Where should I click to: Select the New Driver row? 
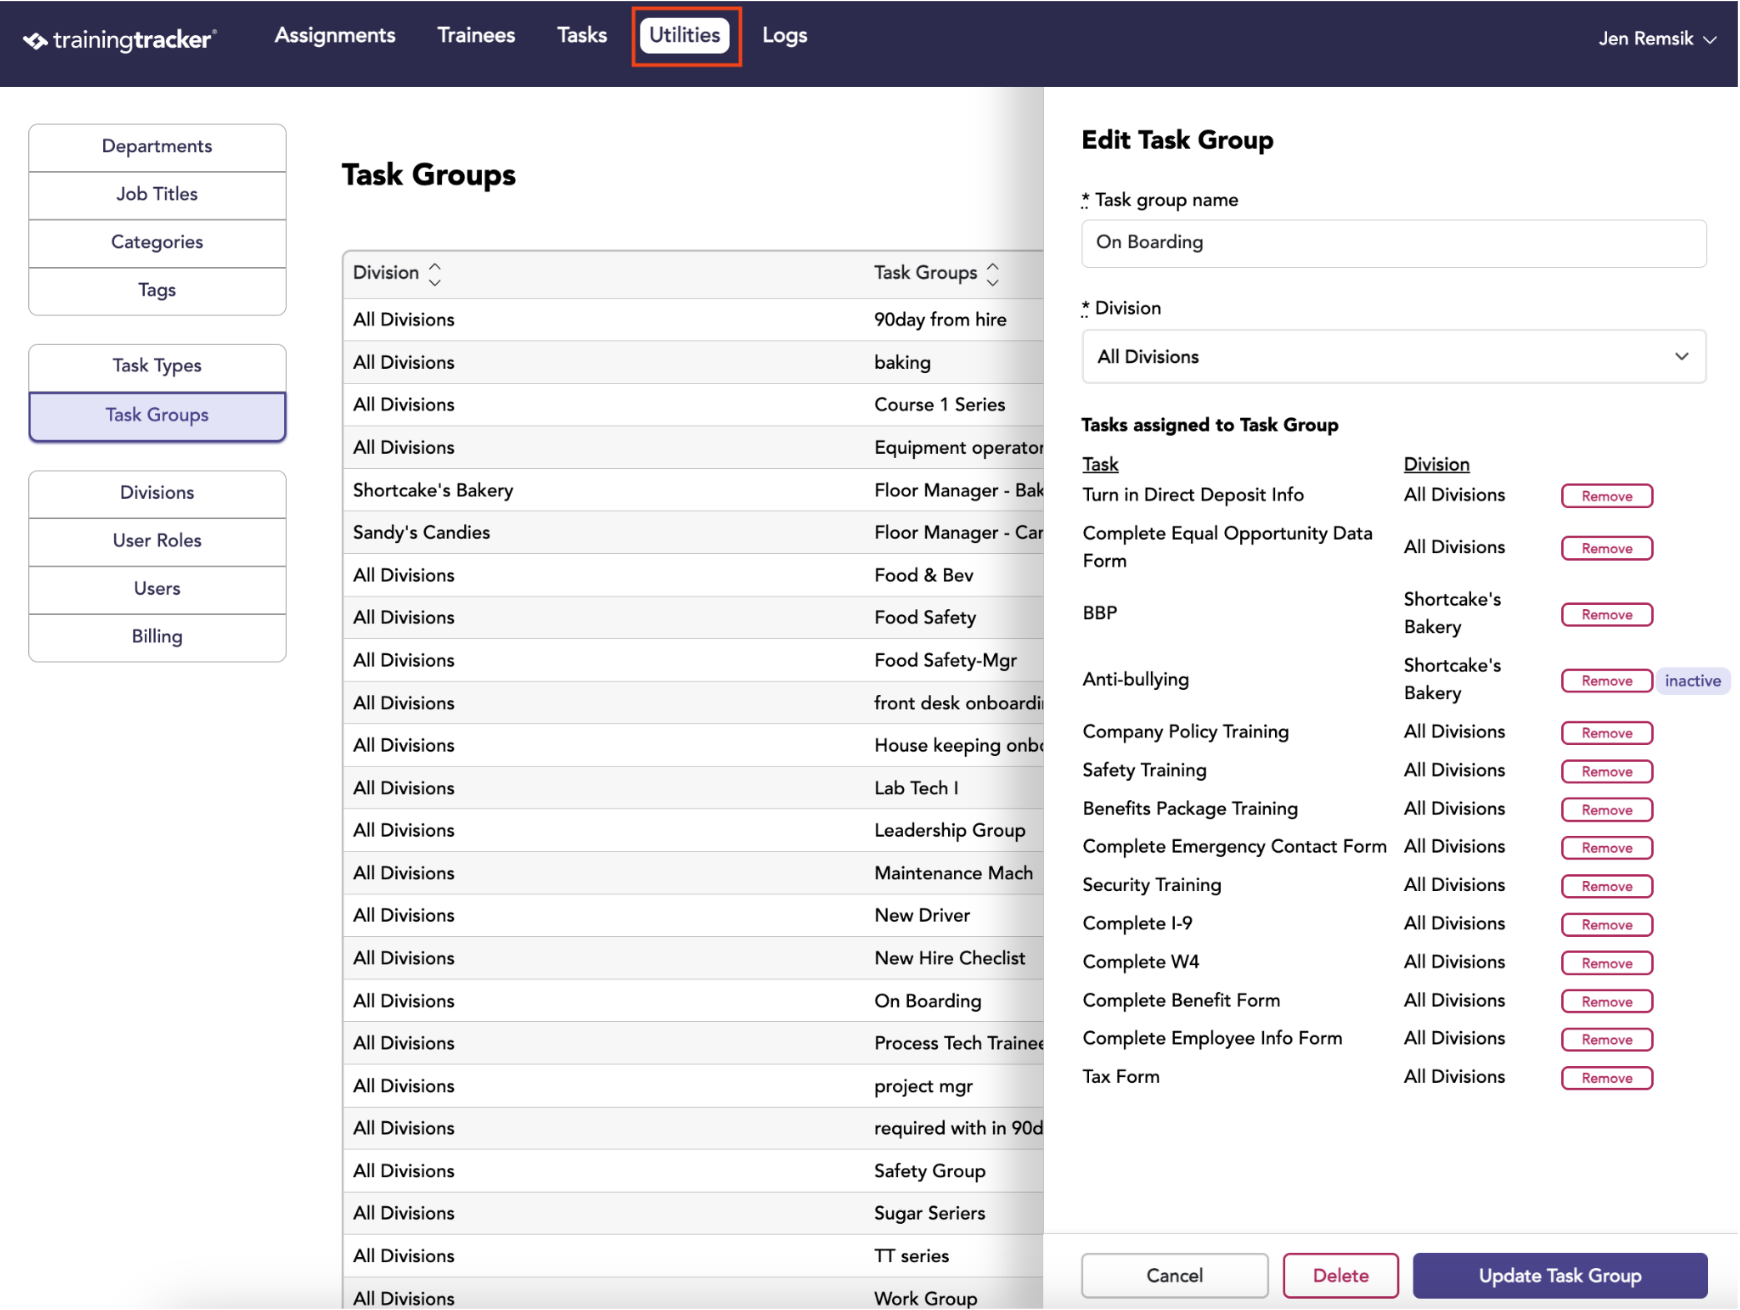click(693, 915)
